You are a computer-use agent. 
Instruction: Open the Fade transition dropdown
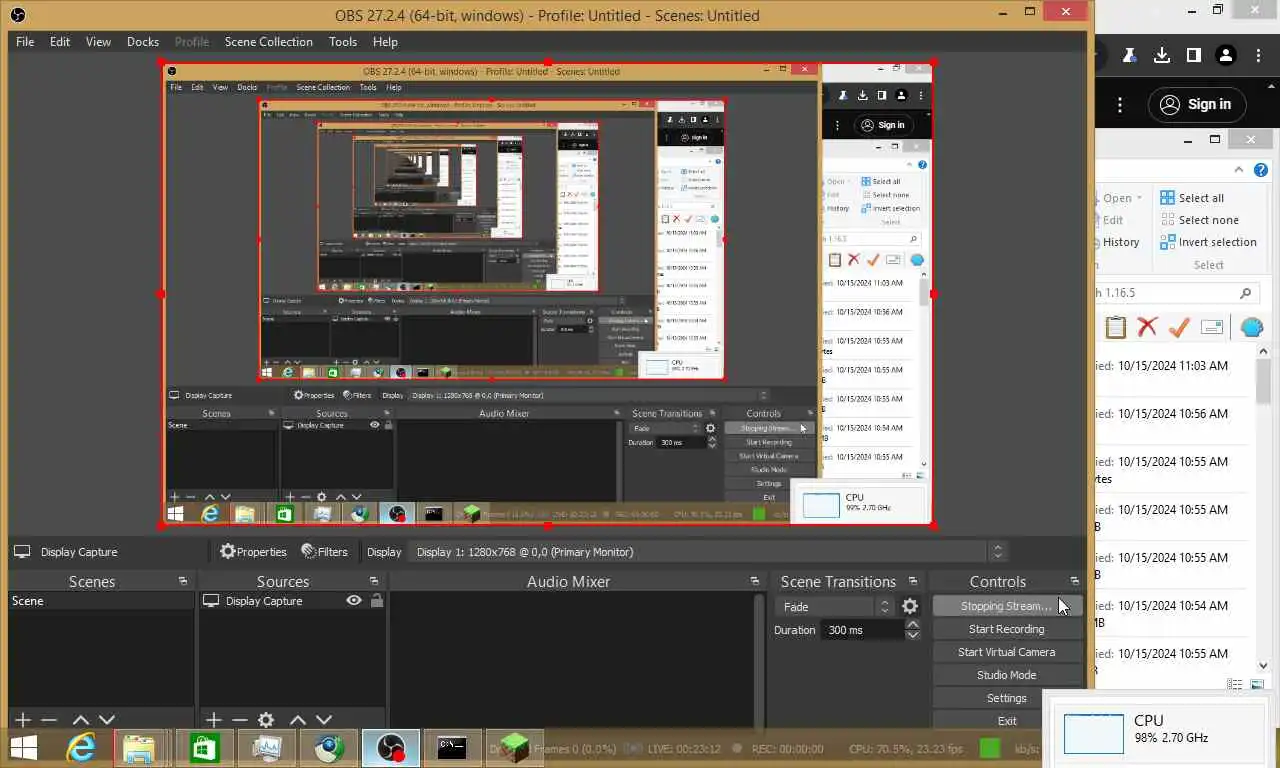click(x=835, y=606)
